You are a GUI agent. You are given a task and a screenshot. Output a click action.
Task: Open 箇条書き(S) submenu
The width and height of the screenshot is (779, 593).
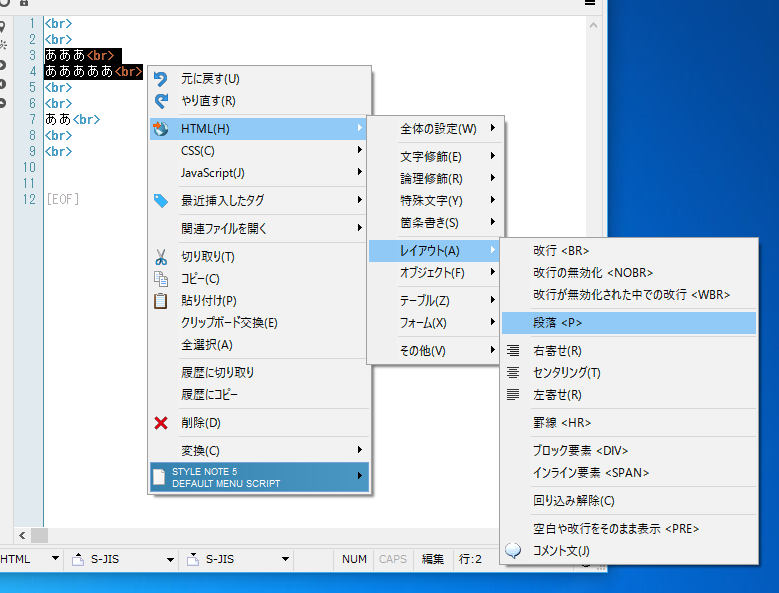pos(435,222)
